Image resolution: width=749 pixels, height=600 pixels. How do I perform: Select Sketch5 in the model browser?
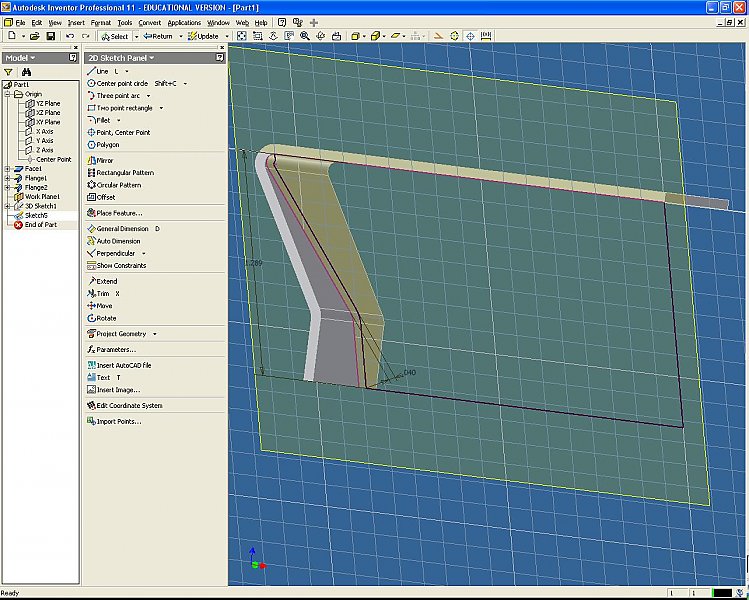pos(36,215)
